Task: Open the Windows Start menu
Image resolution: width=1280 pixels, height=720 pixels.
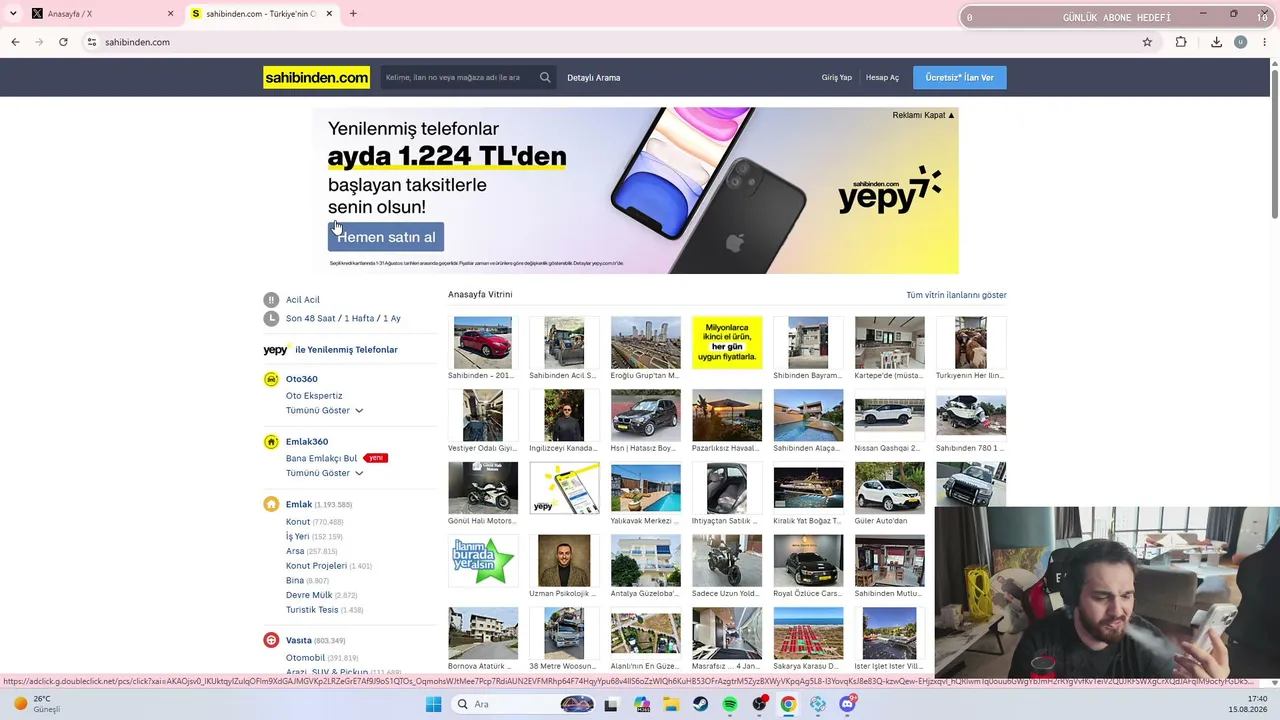Action: point(433,704)
